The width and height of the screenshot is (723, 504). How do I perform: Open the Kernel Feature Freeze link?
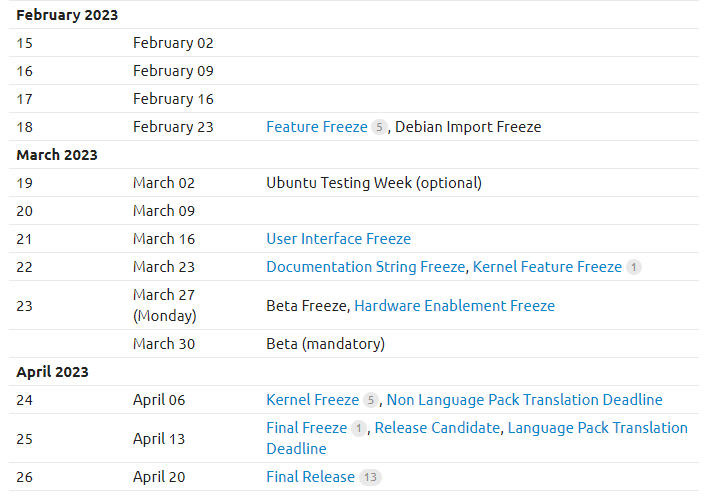pos(547,267)
